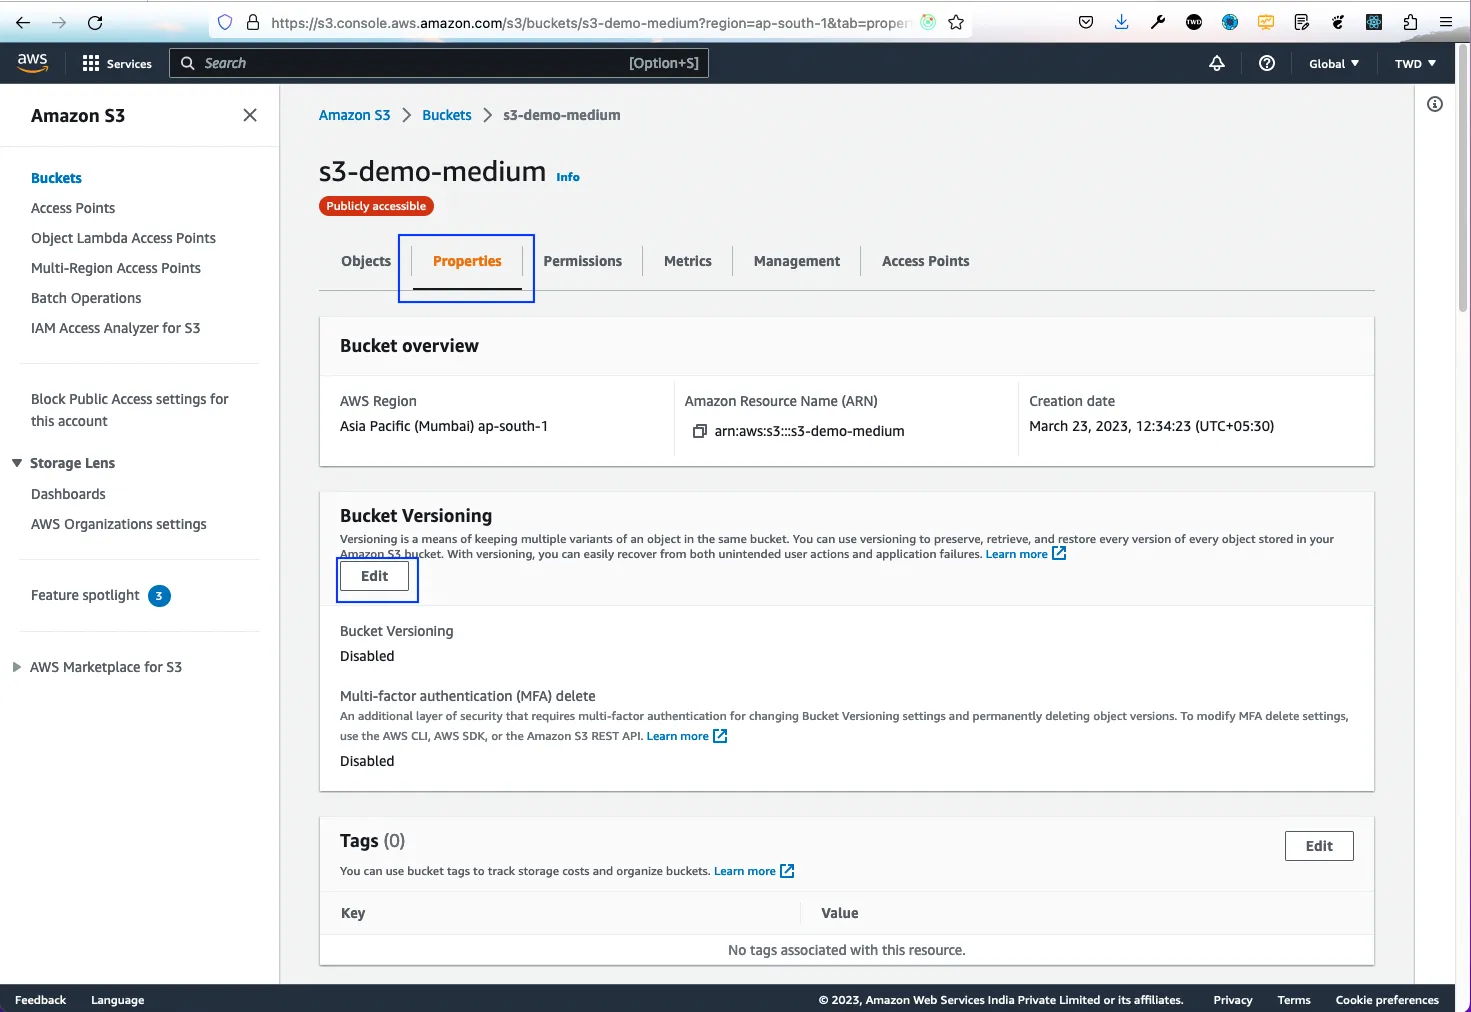
Task: Open Buckets in the sidebar
Action: [x=56, y=178]
